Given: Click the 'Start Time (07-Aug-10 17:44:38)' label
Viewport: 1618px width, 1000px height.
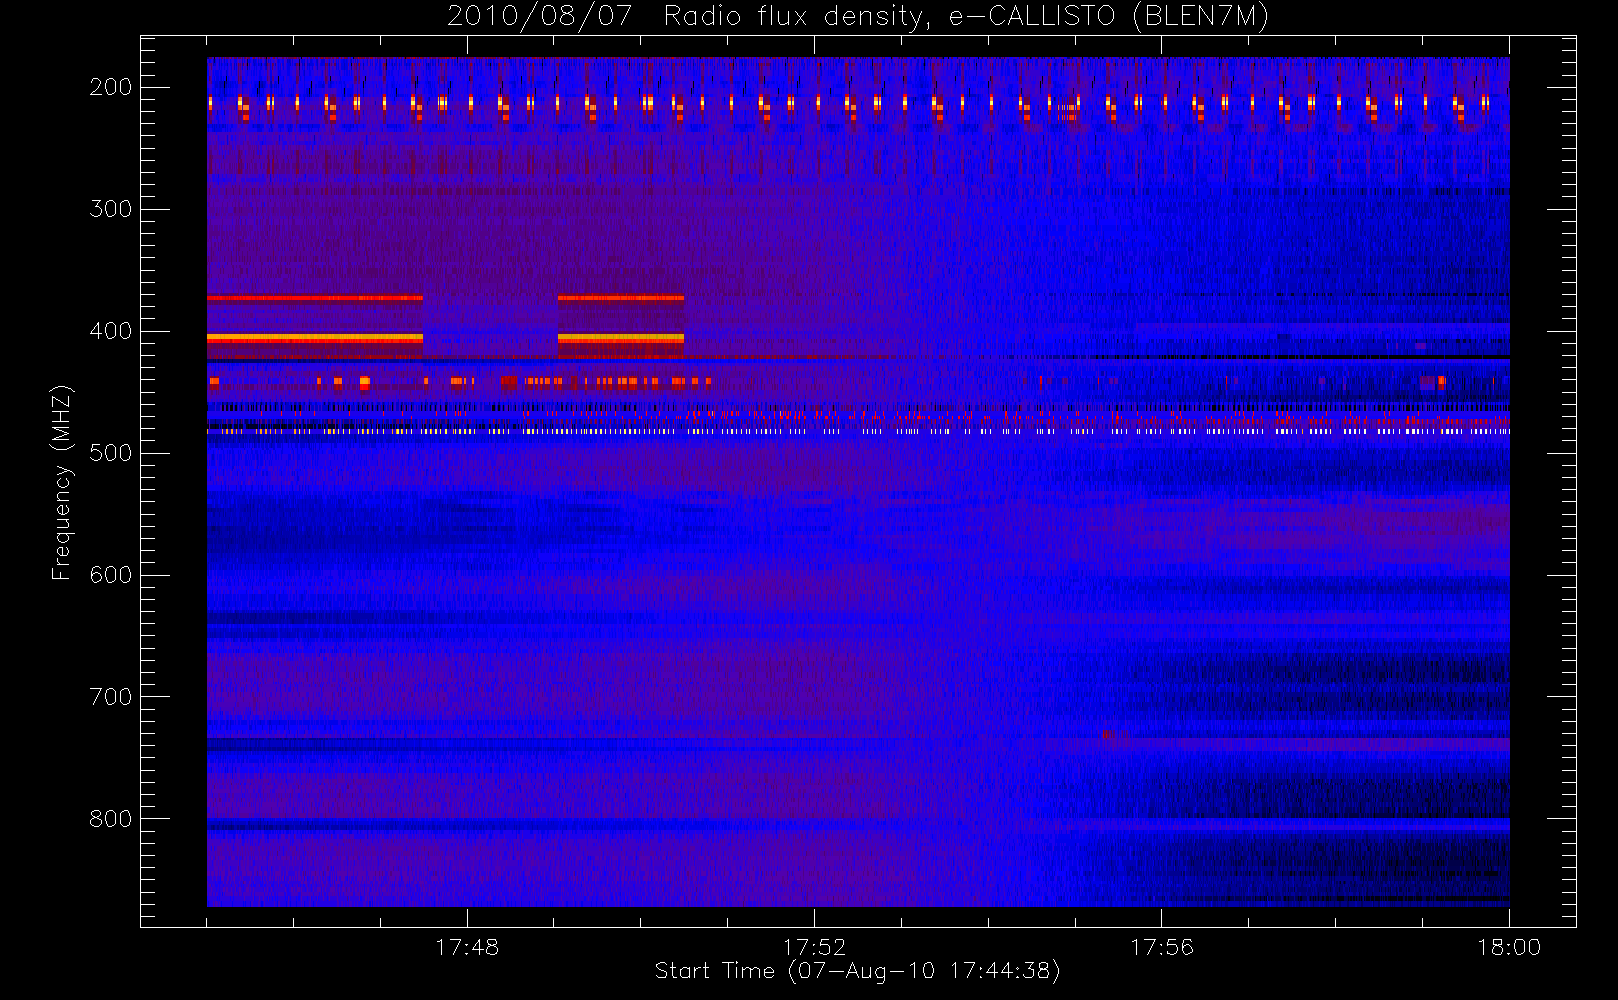Looking at the screenshot, I should [x=857, y=971].
